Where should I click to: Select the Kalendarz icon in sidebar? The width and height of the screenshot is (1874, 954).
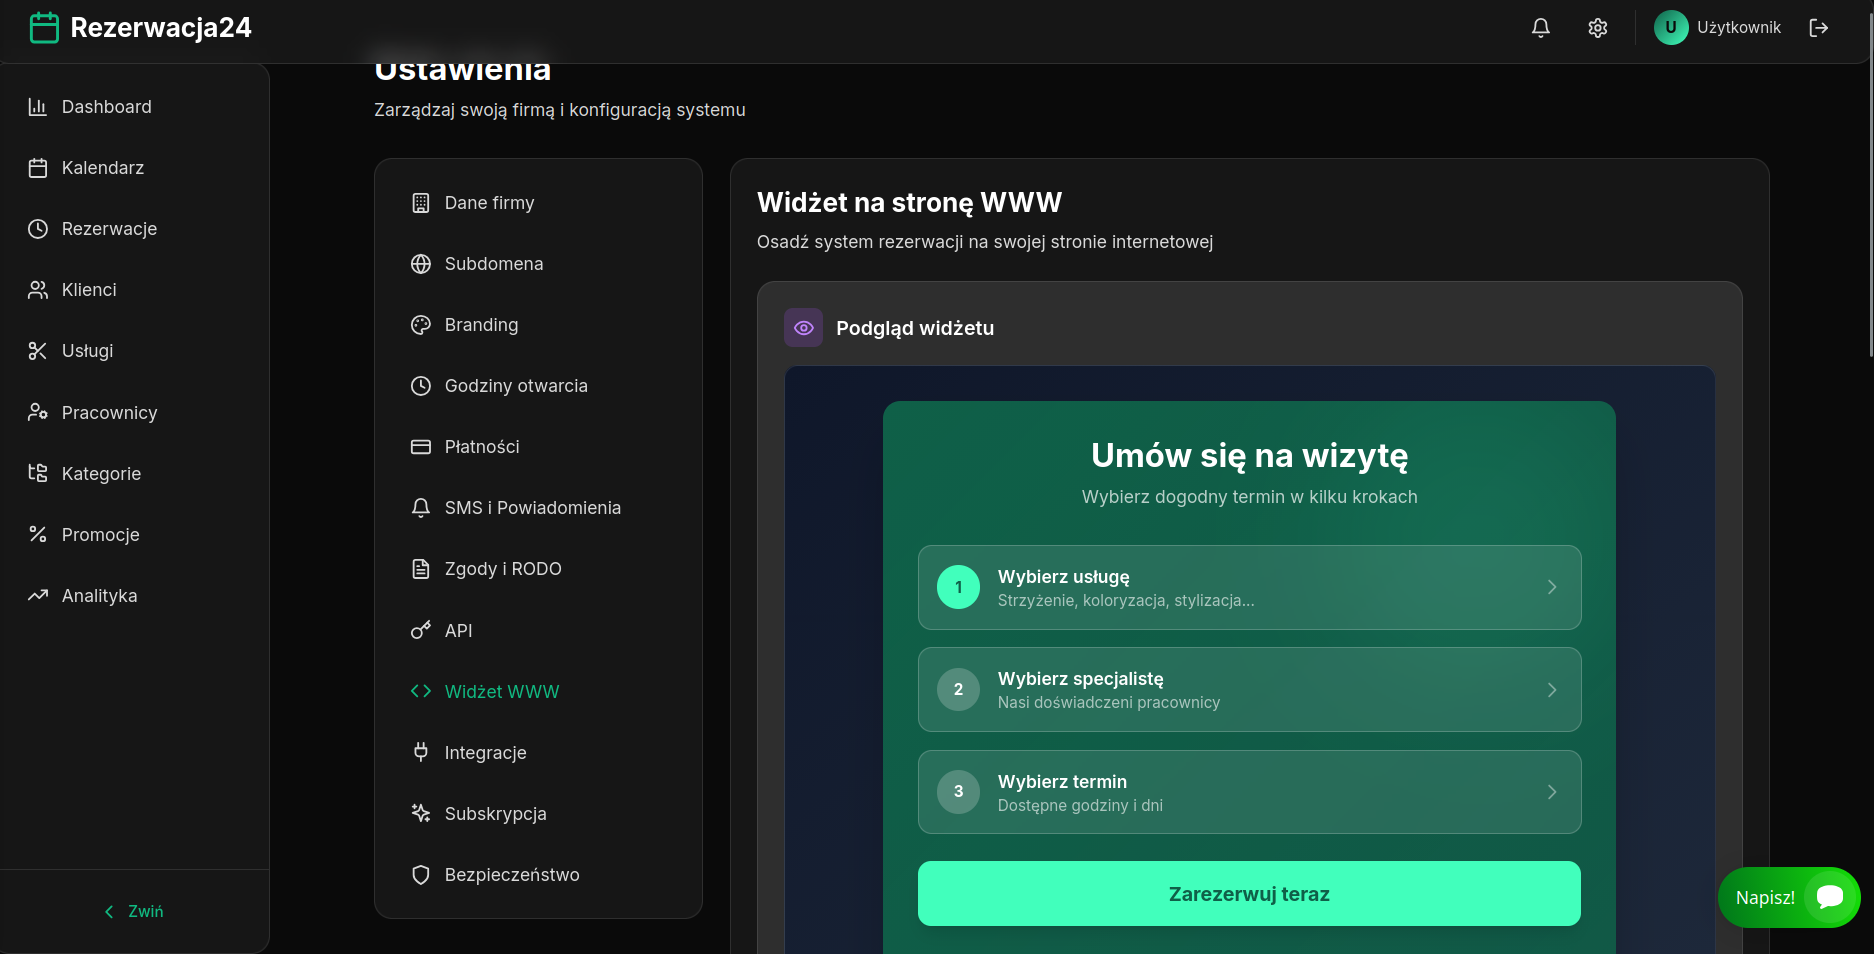(x=39, y=167)
